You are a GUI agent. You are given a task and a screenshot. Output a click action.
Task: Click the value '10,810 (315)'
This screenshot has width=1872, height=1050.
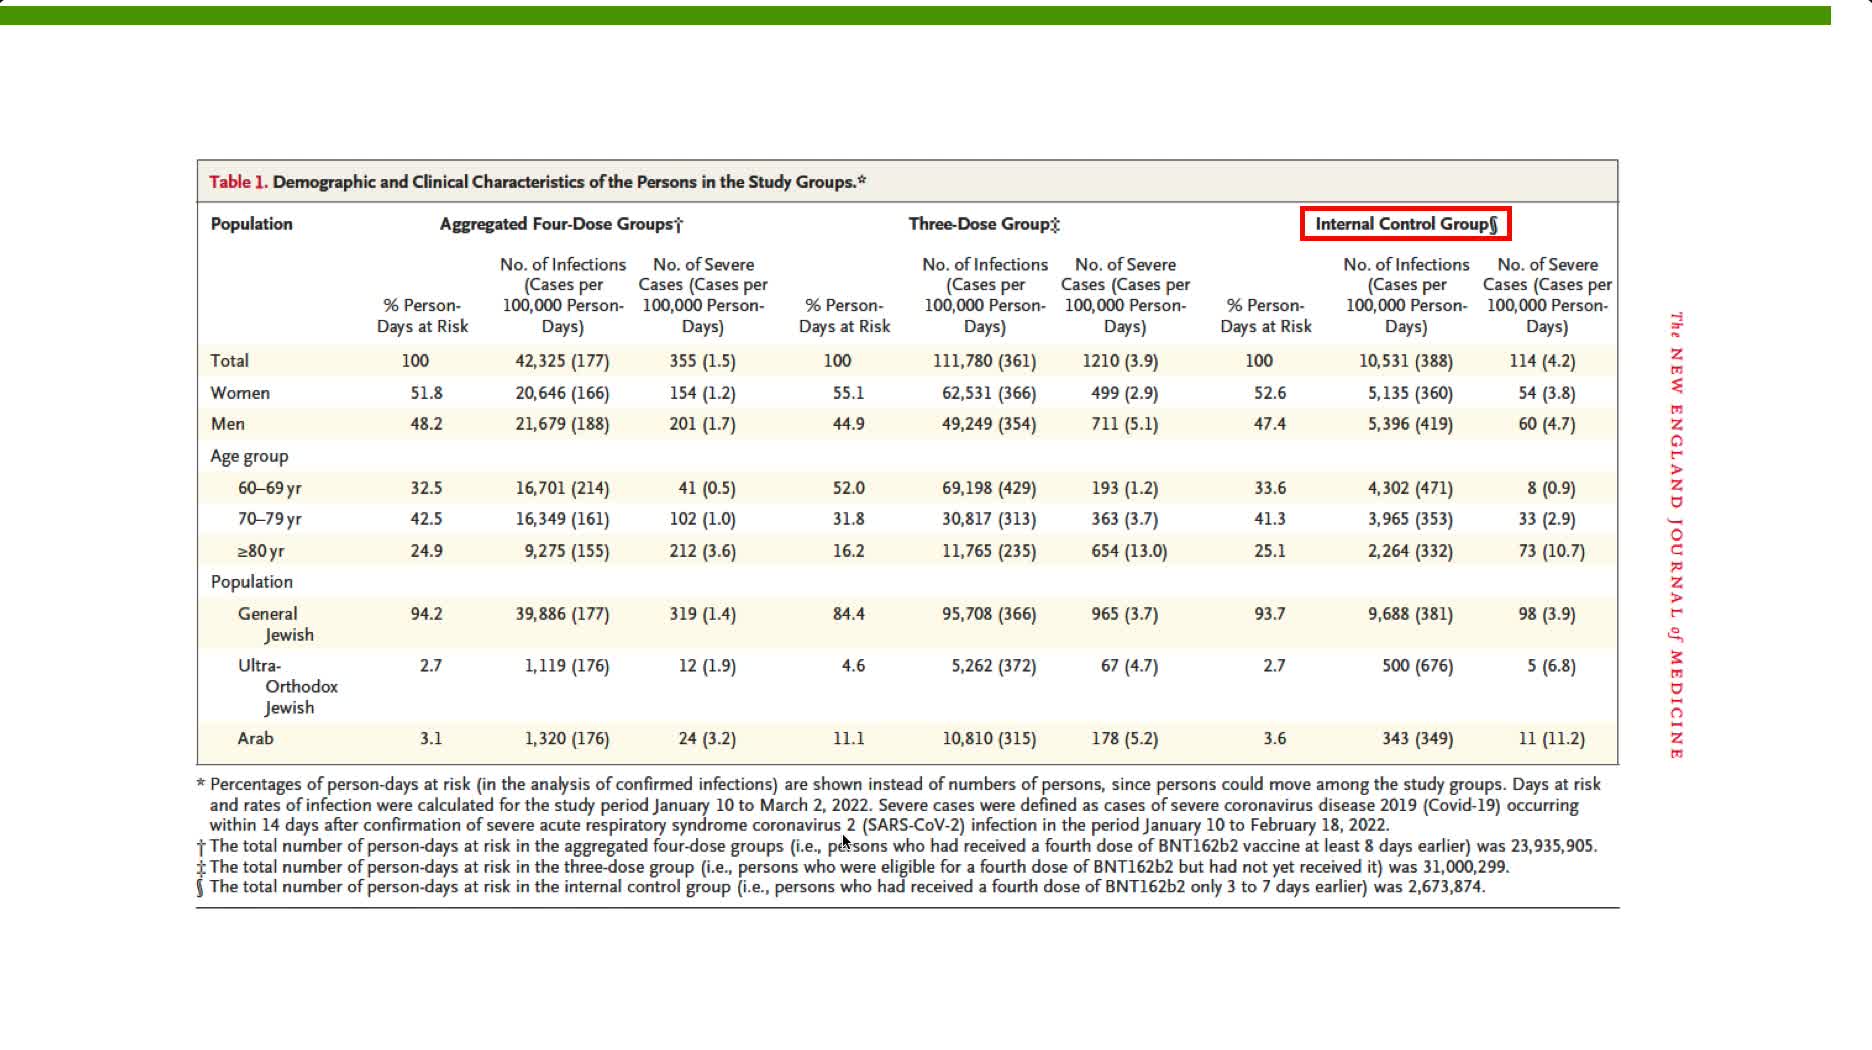tap(988, 739)
